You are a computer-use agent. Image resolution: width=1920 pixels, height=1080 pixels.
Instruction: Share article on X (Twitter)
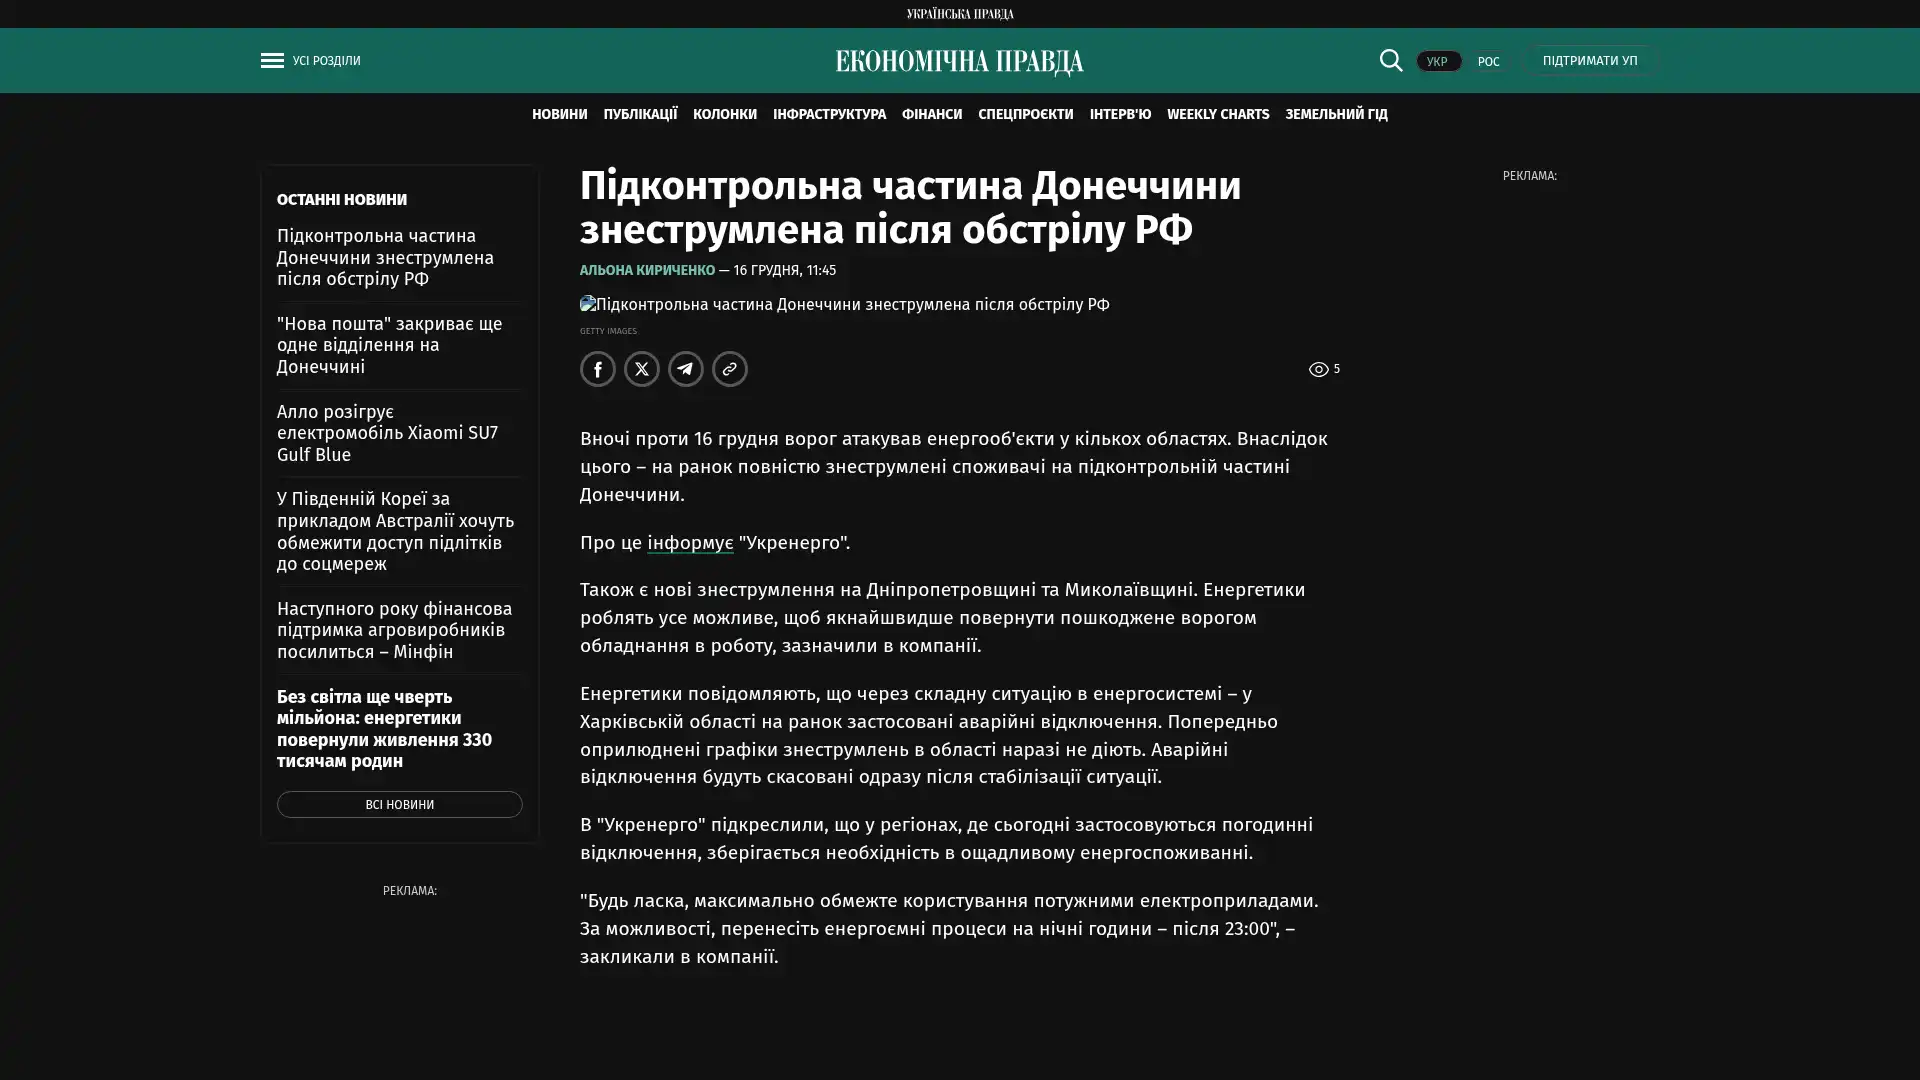[642, 369]
